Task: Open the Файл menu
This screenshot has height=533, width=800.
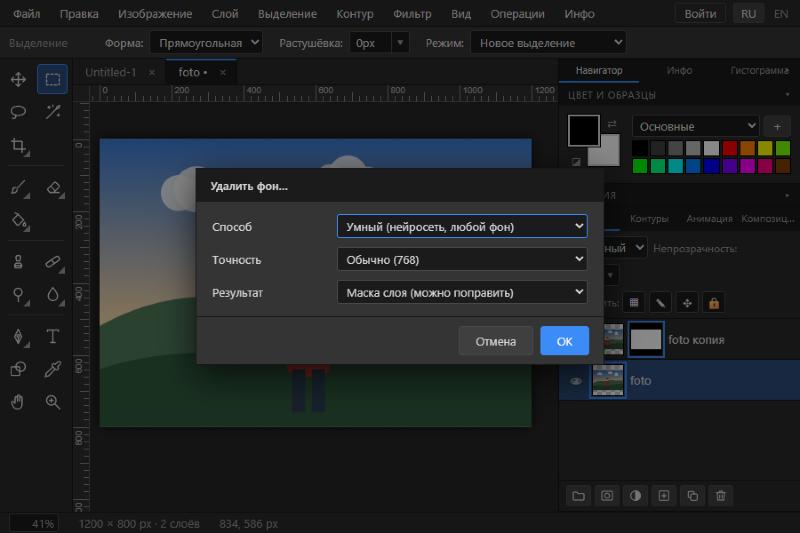Action: point(27,14)
